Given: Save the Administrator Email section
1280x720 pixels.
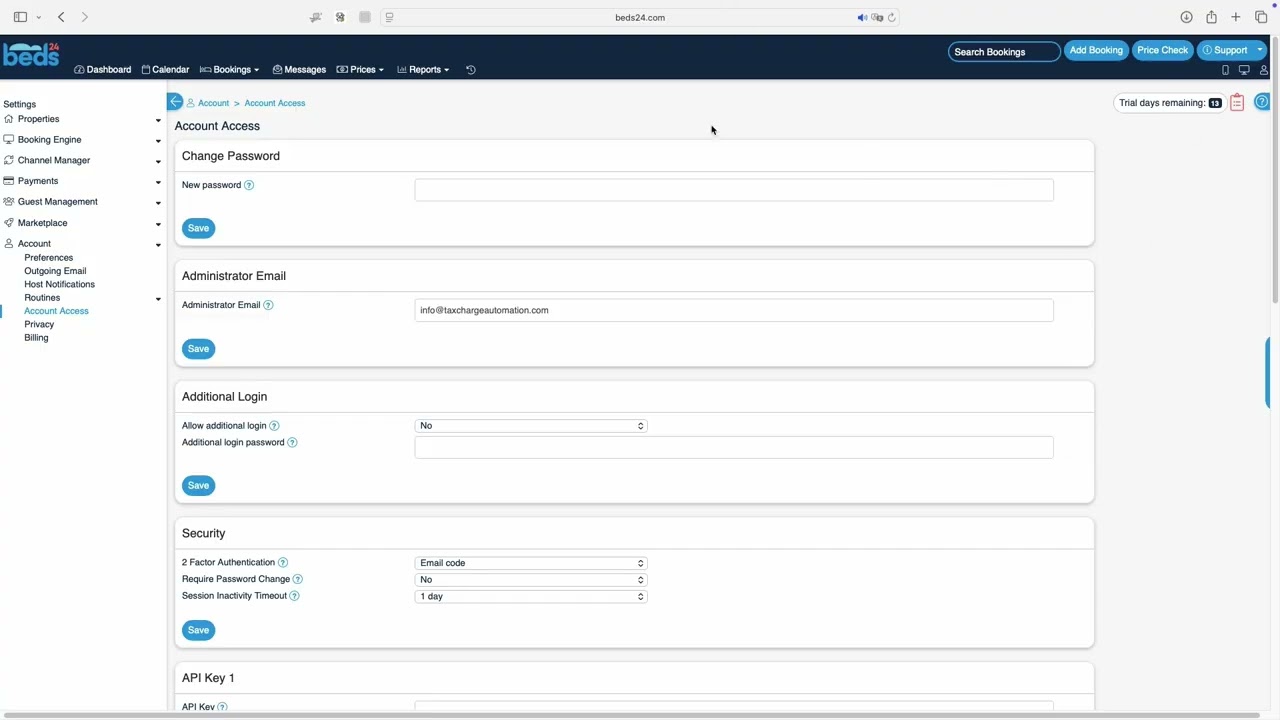Looking at the screenshot, I should [198, 349].
